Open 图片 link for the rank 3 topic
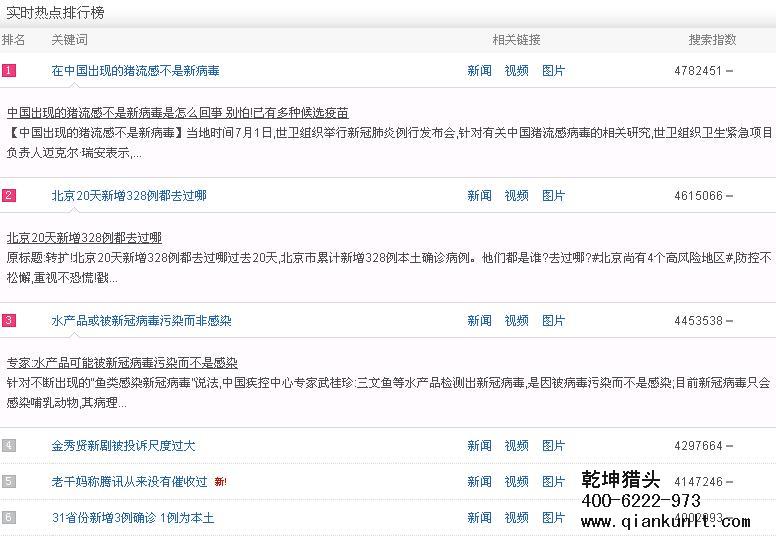The height and width of the screenshot is (546, 776). pos(553,321)
